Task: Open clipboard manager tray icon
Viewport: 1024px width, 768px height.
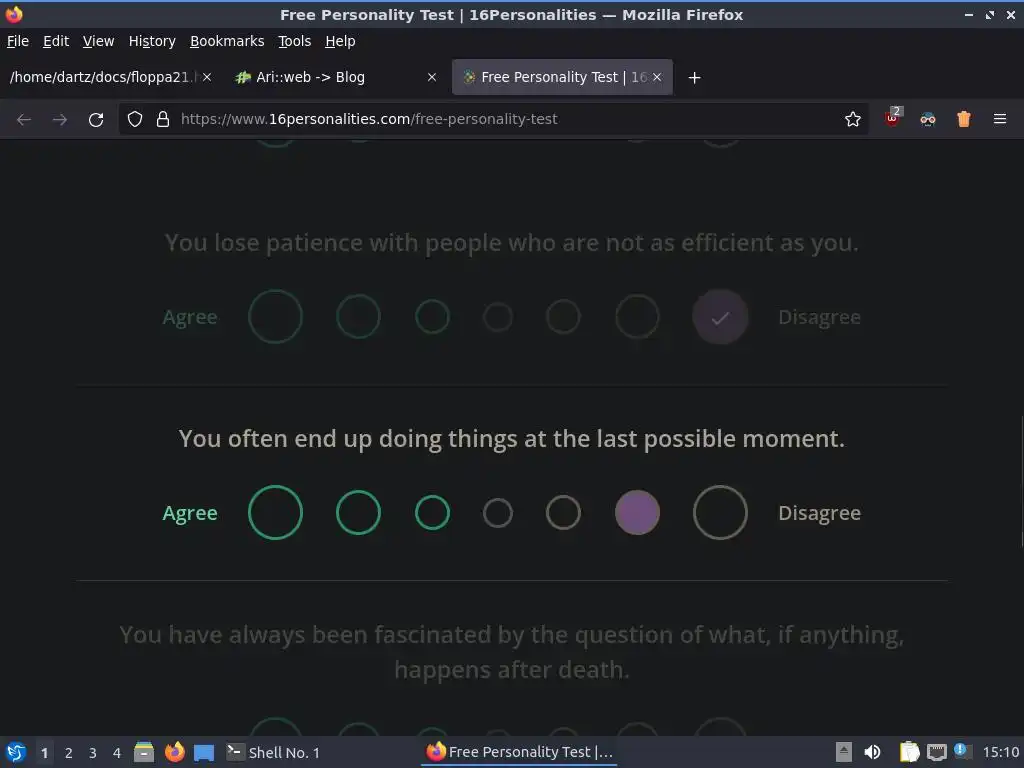Action: click(909, 752)
